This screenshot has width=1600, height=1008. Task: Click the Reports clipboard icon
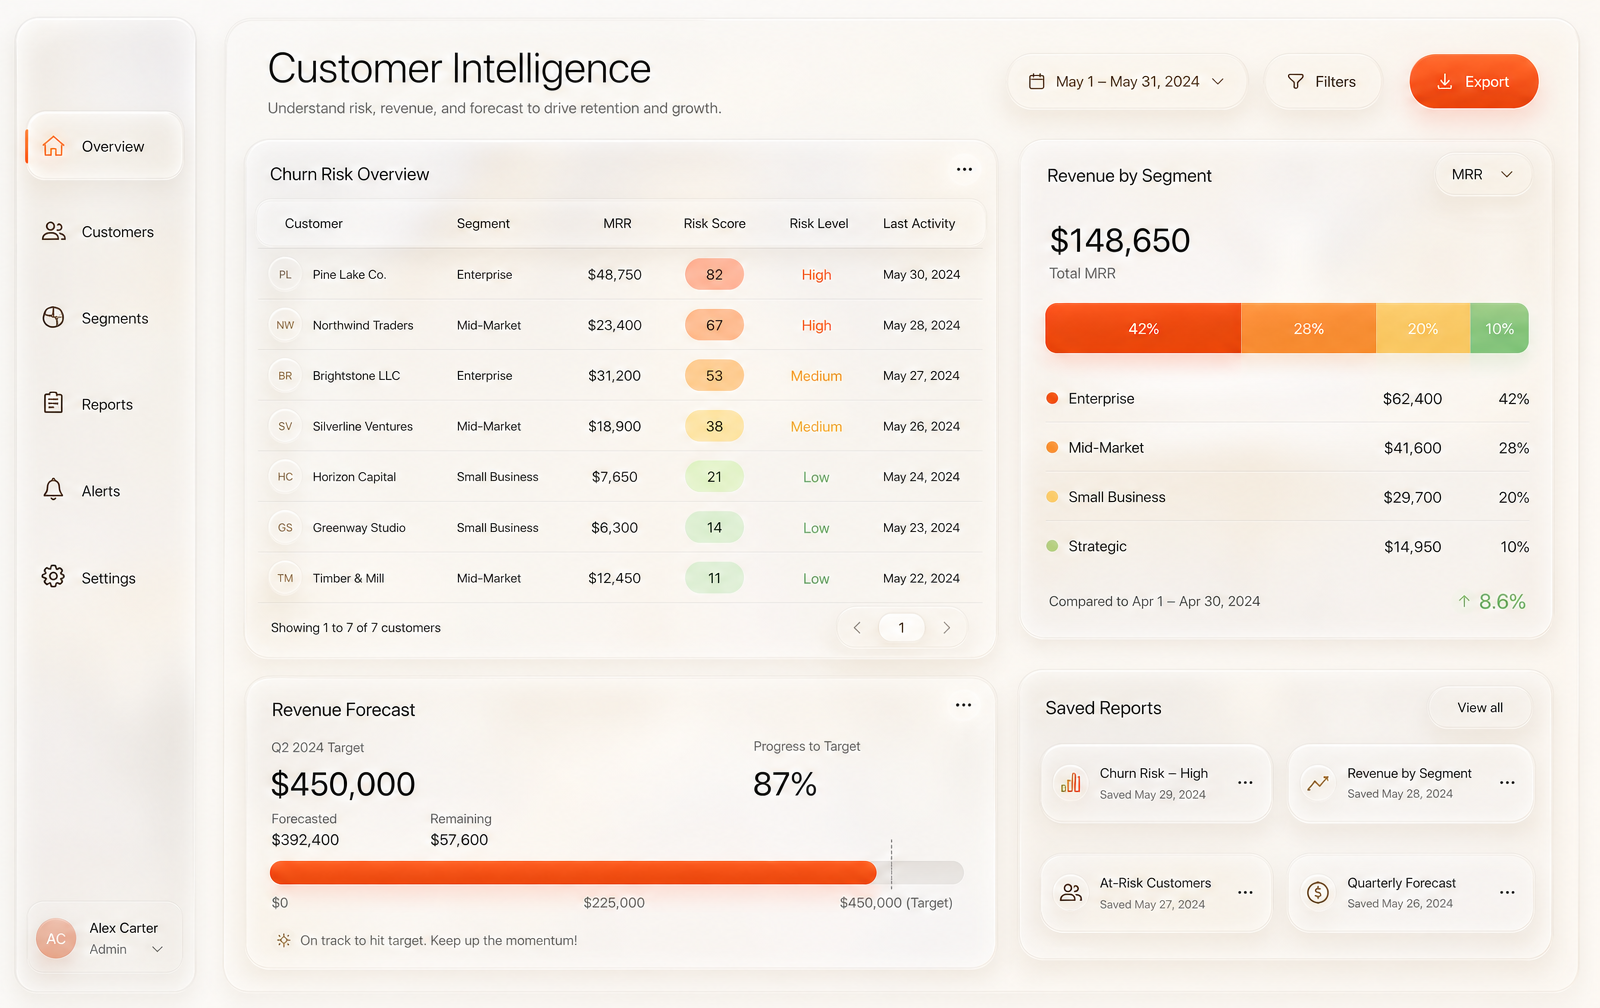click(x=53, y=403)
